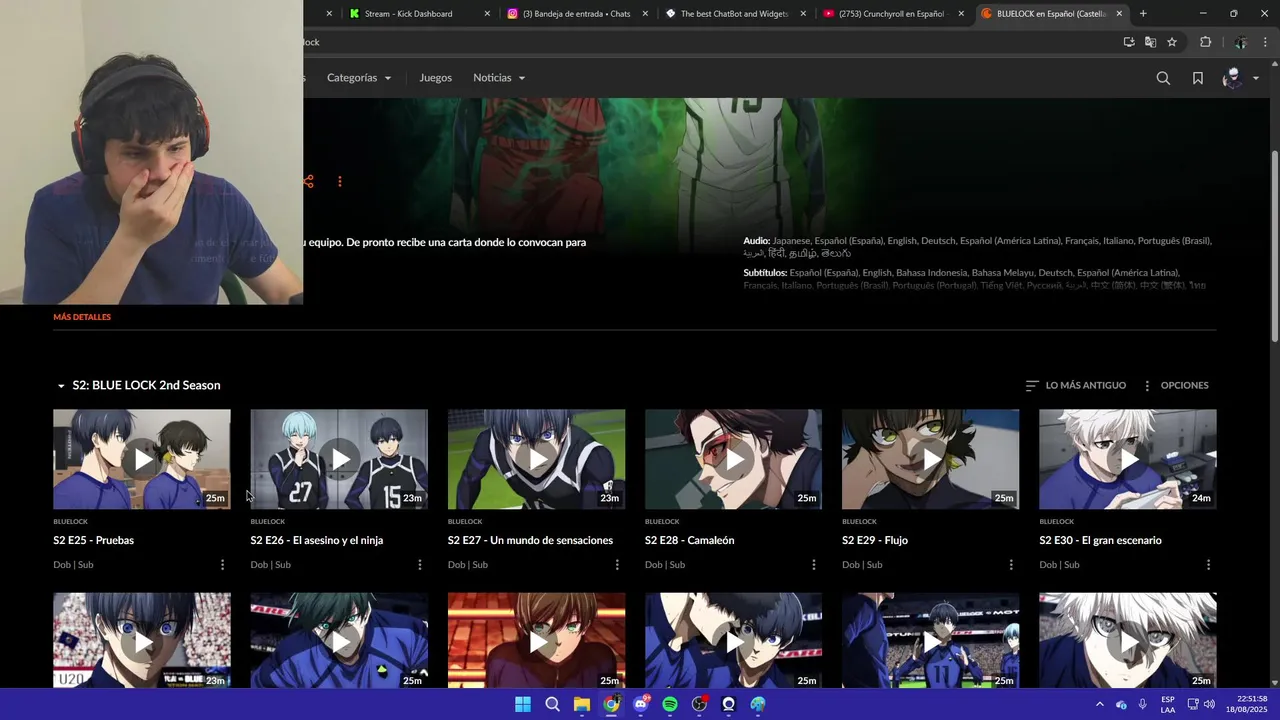This screenshot has height=720, width=1280.
Task: Open Discord from the taskbar
Action: (x=641, y=704)
